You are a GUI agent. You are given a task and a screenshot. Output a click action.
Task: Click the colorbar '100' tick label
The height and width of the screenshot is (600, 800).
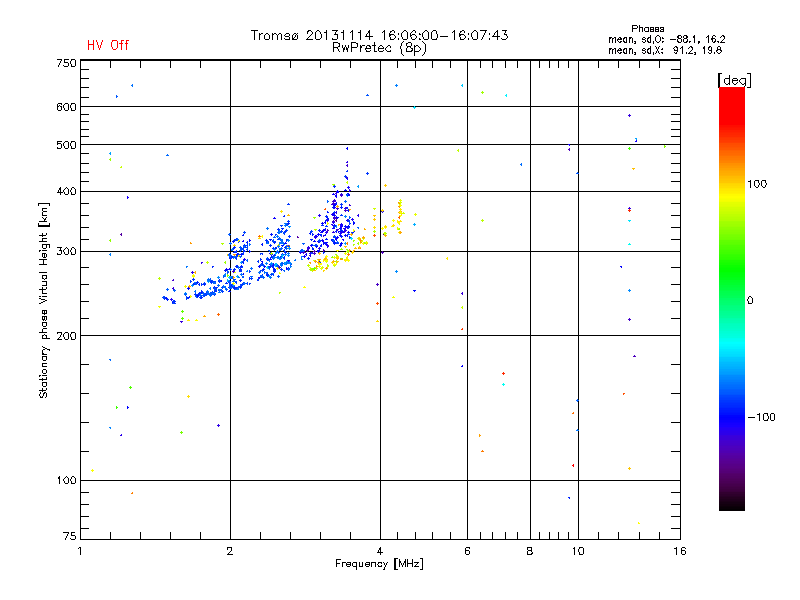tap(757, 184)
